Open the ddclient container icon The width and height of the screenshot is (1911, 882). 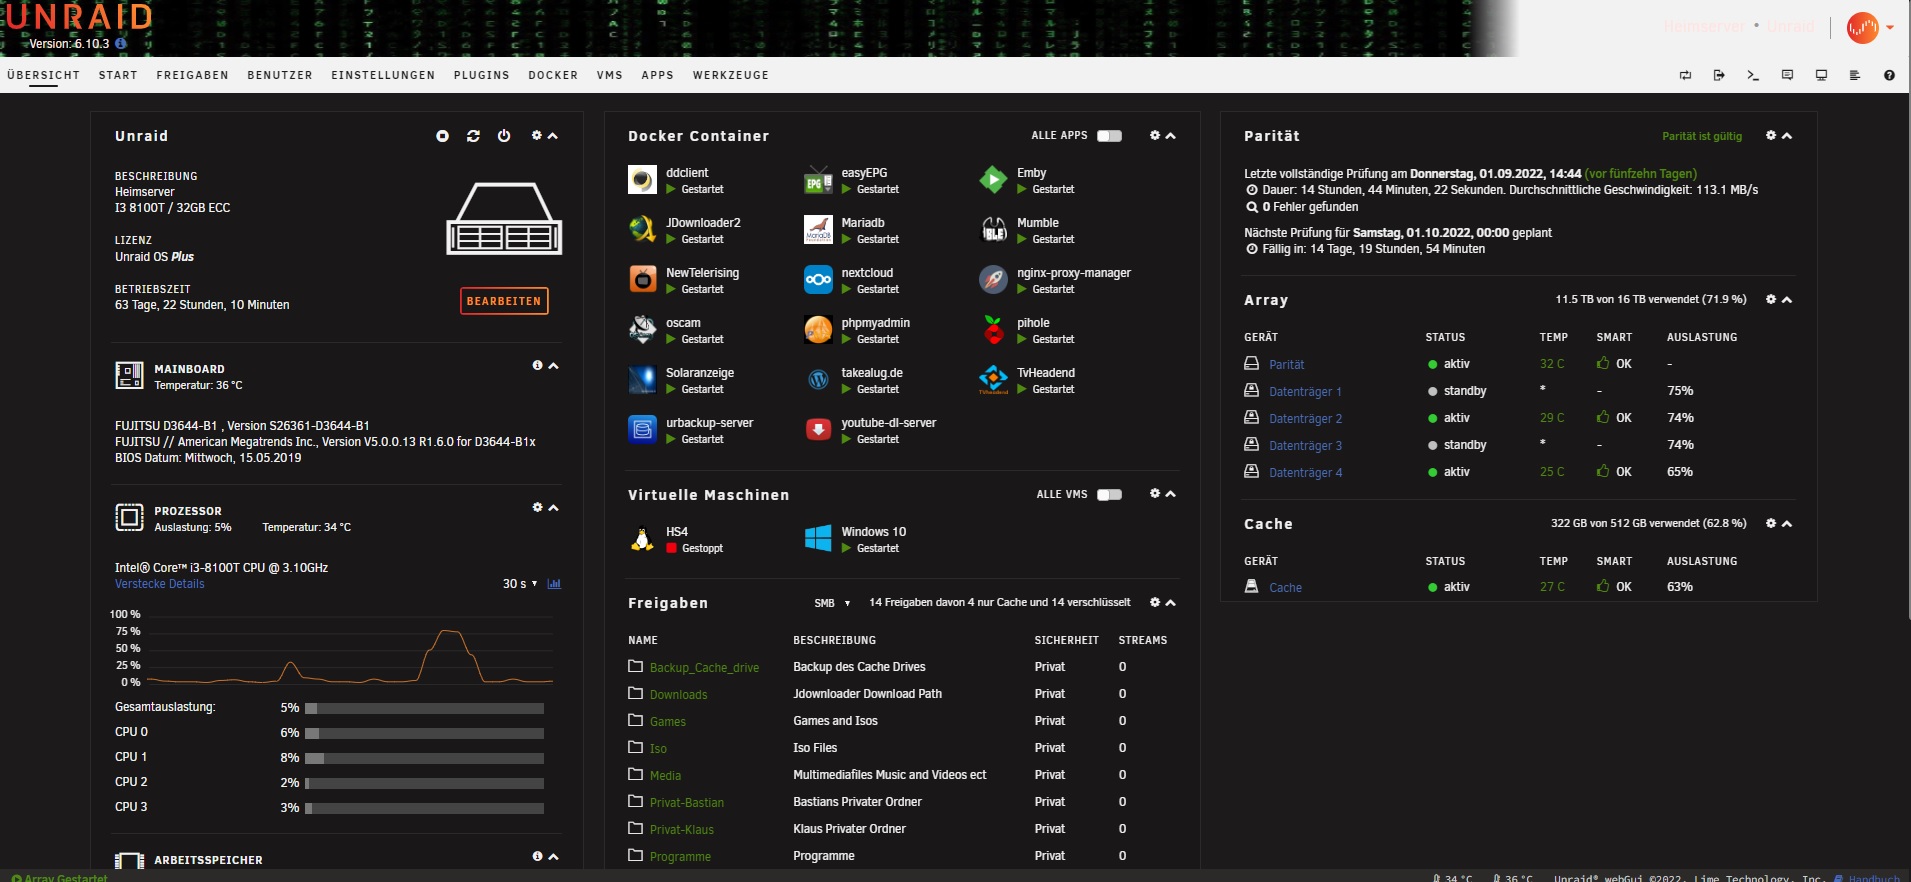coord(642,180)
